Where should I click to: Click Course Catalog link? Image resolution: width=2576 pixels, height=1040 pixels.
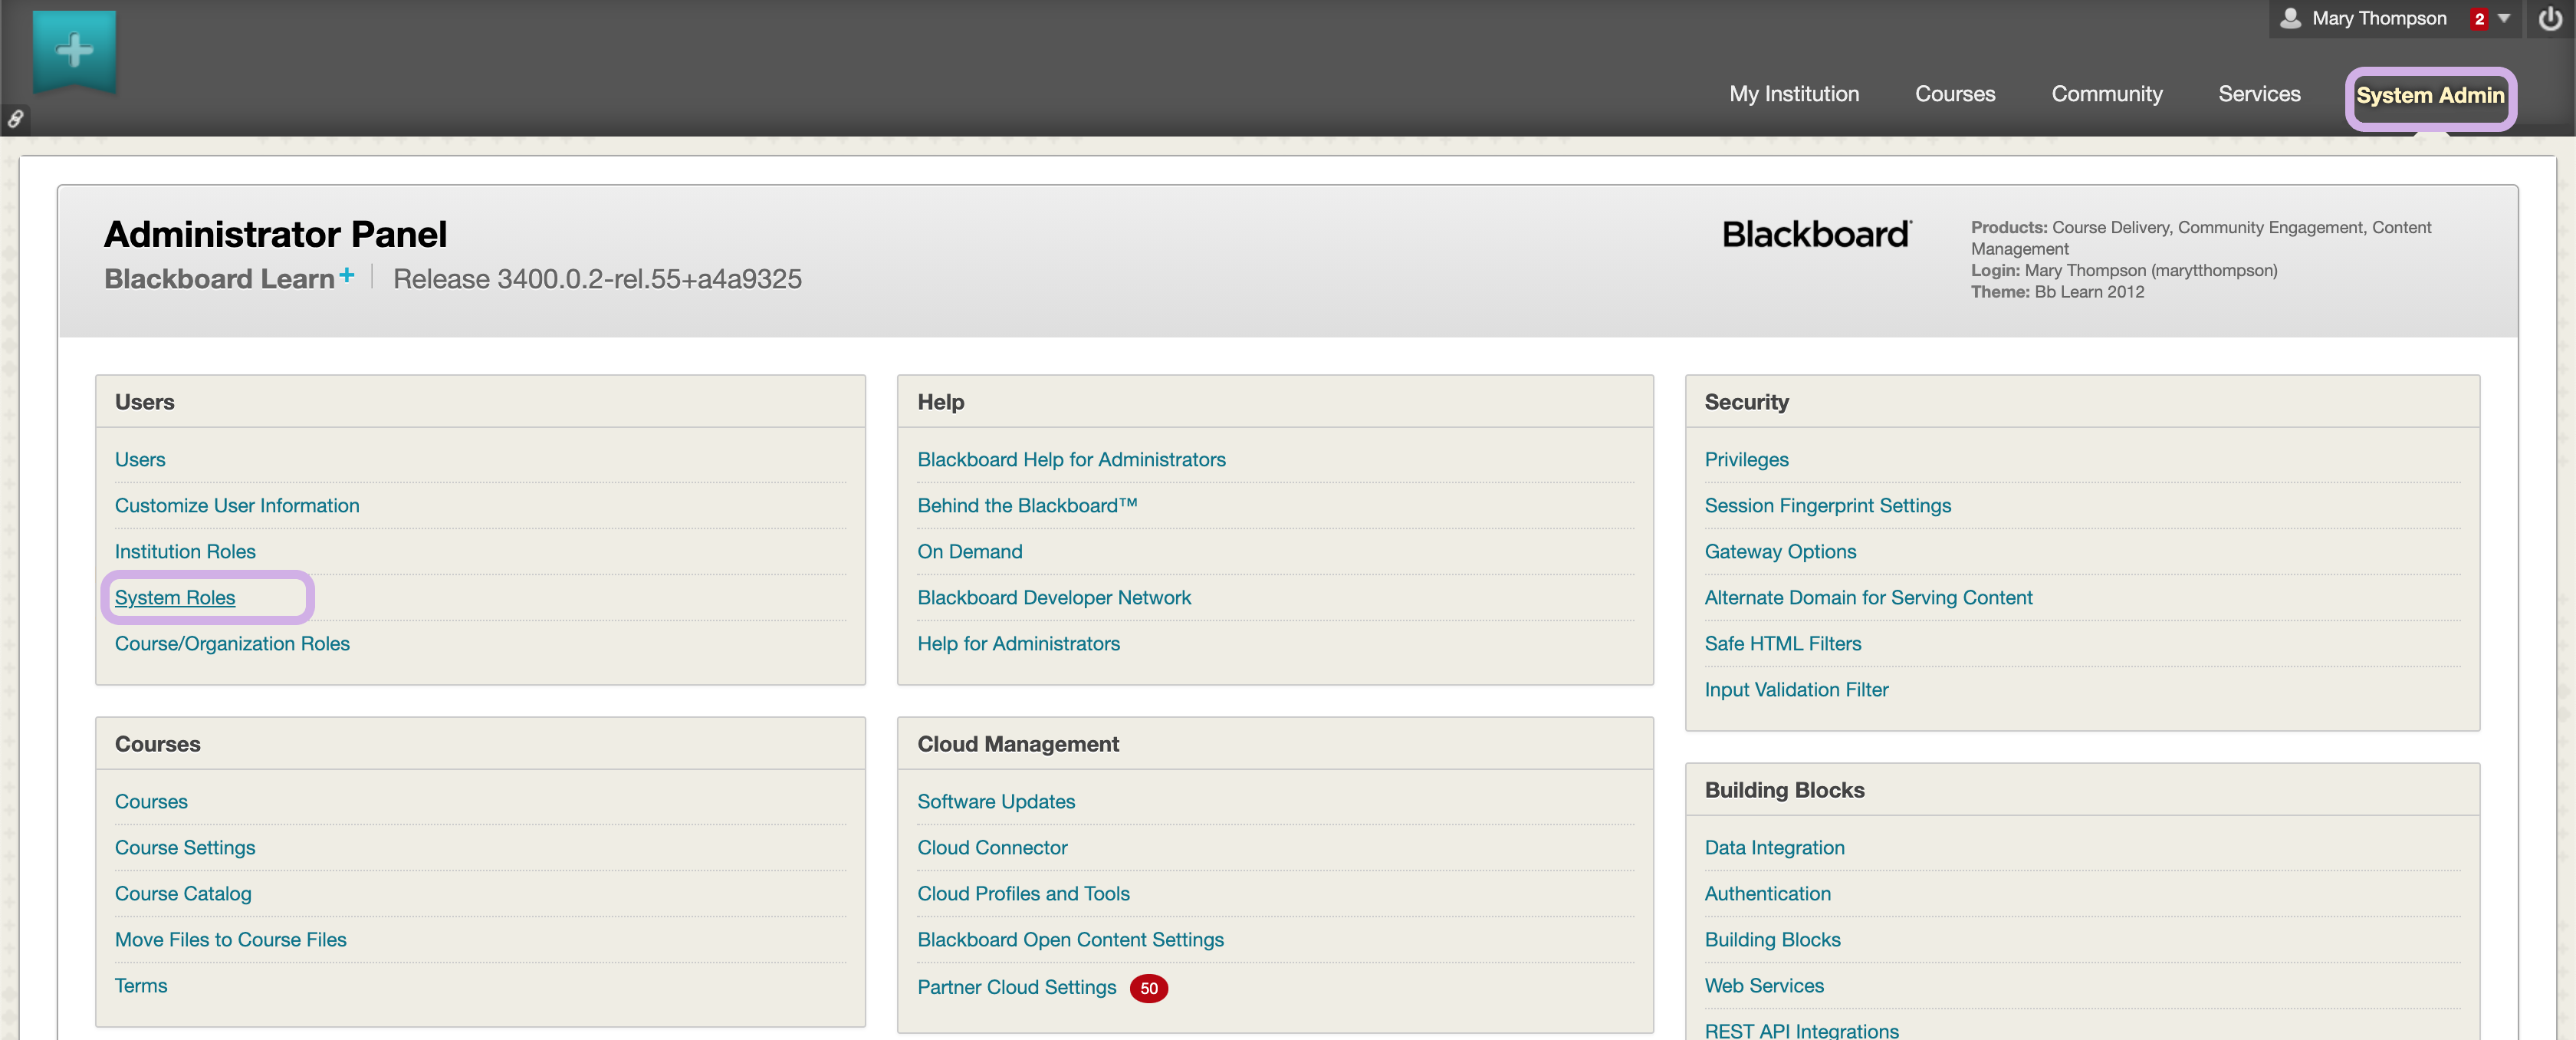(x=183, y=893)
